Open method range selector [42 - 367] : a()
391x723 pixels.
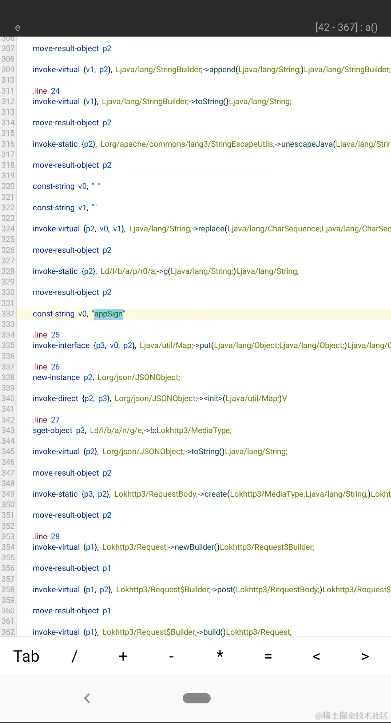(x=346, y=27)
